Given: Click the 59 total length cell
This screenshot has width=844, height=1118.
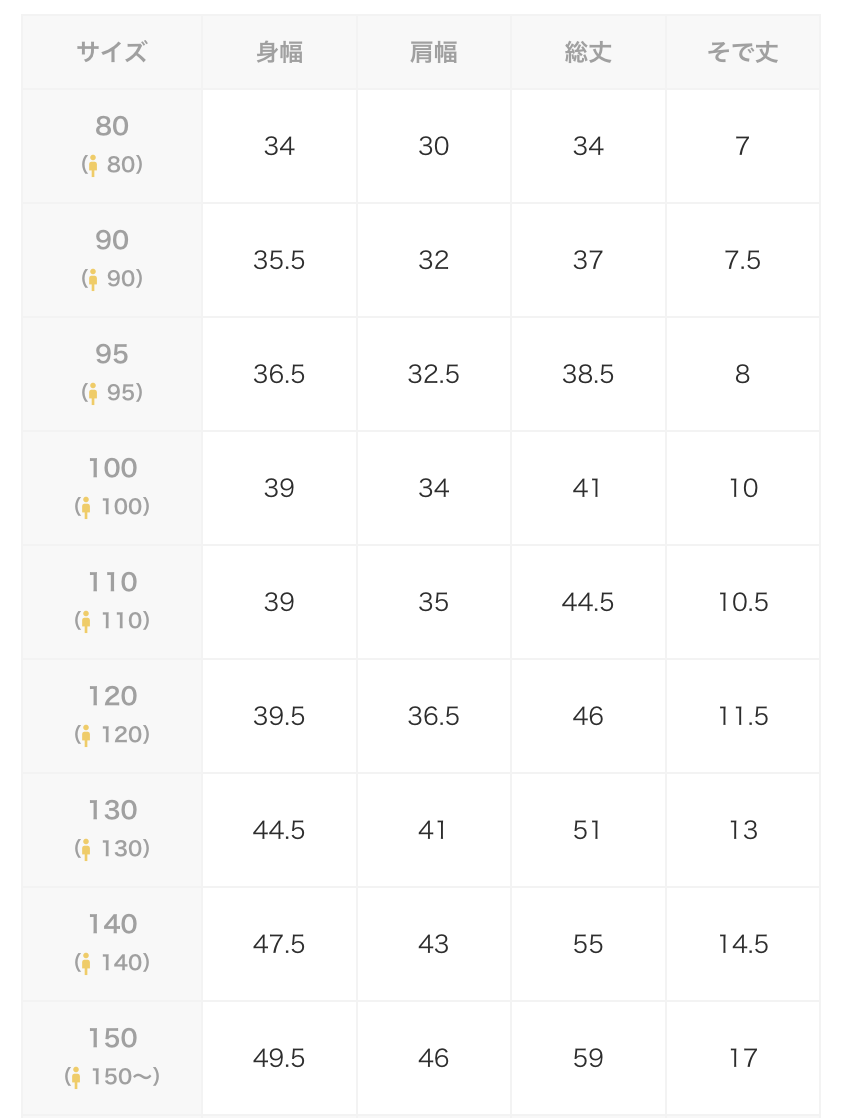Looking at the screenshot, I should (588, 1058).
